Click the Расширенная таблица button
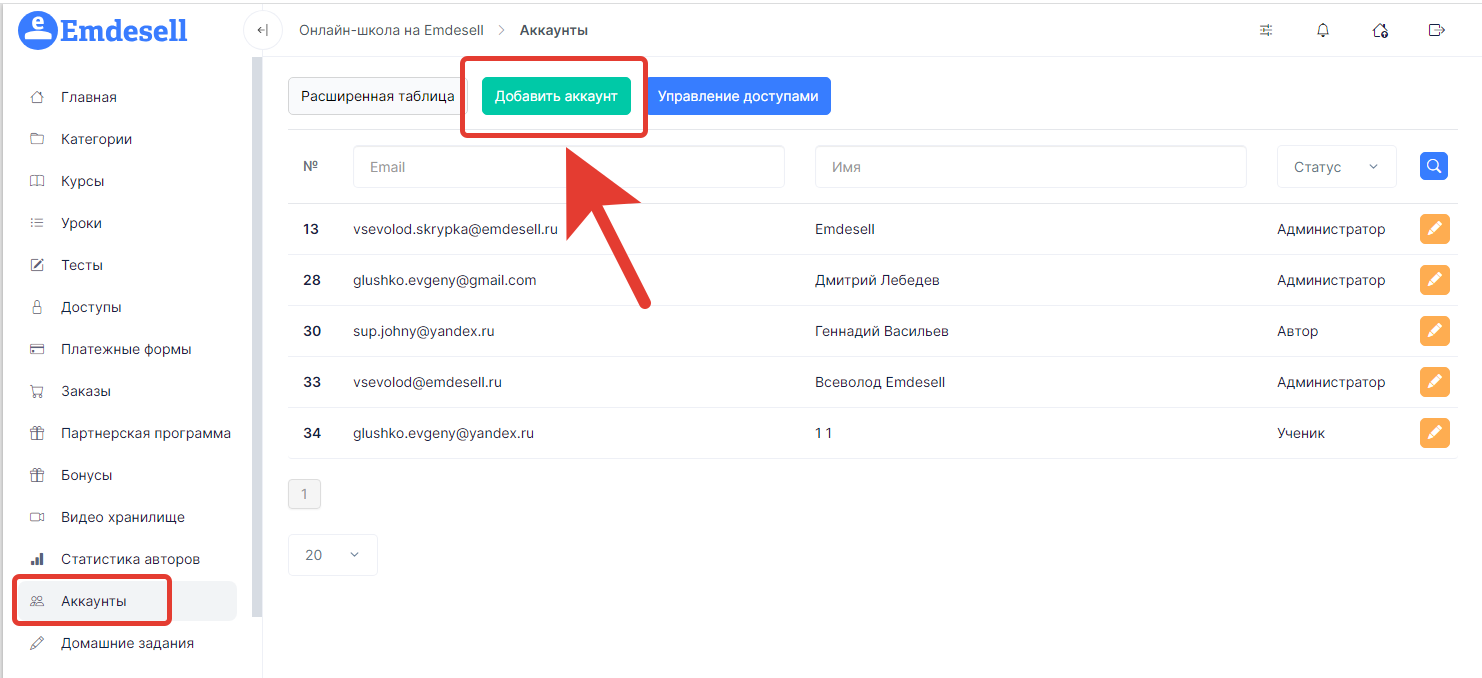 377,96
